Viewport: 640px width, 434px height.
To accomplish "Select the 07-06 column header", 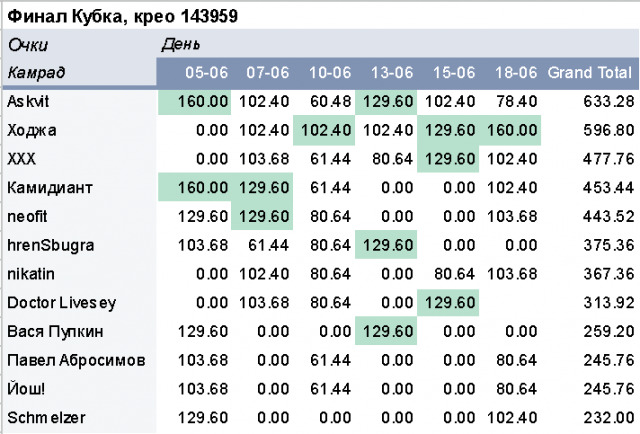I will click(267, 73).
